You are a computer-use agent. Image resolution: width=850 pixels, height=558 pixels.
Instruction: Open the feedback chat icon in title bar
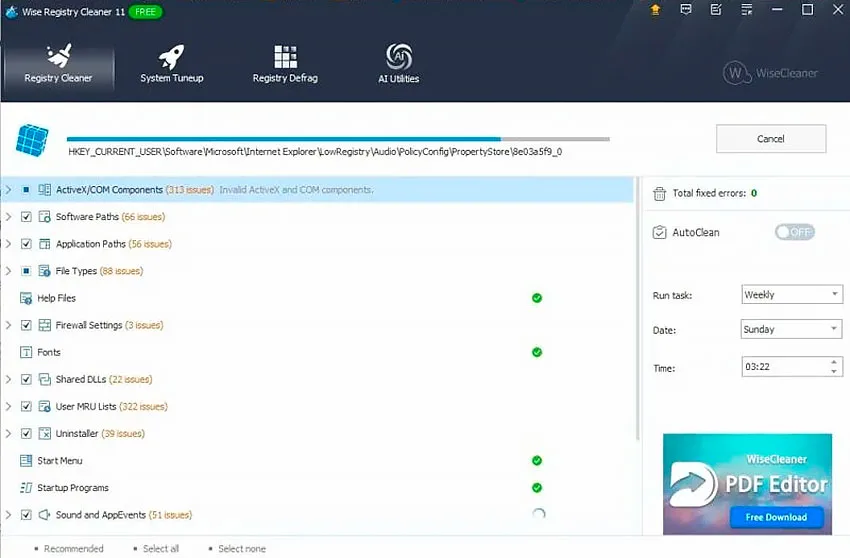coord(686,10)
